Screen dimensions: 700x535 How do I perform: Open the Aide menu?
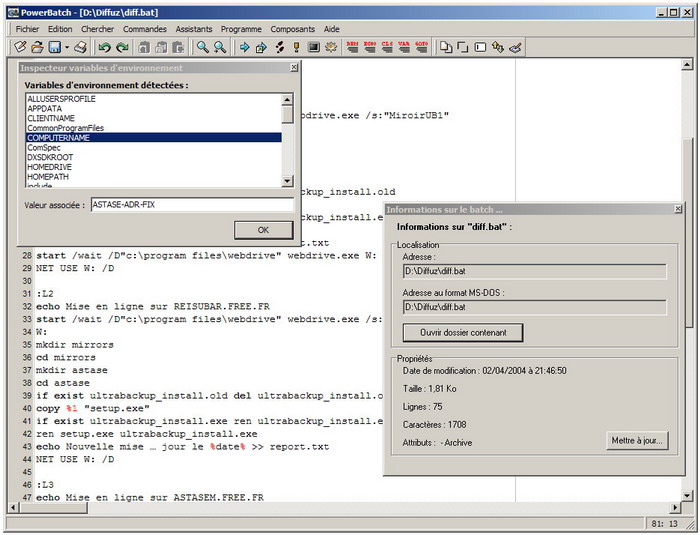click(331, 29)
